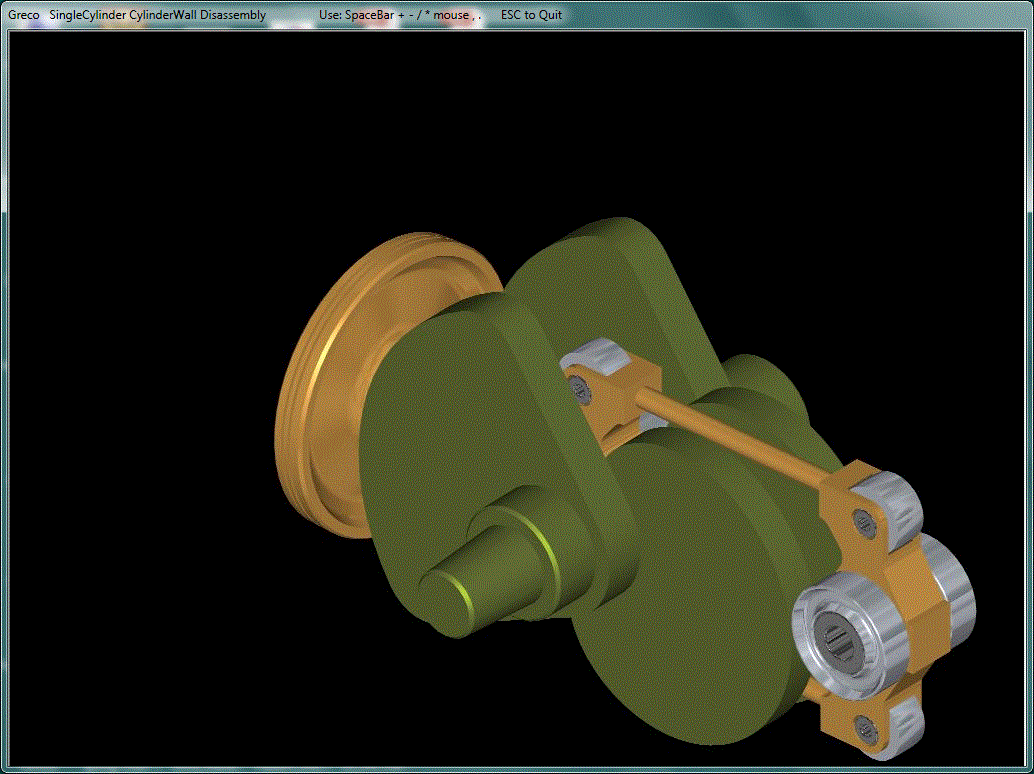Select the thin orange connecting rod shaft
Screen dimensions: 1034x774
click(732, 438)
